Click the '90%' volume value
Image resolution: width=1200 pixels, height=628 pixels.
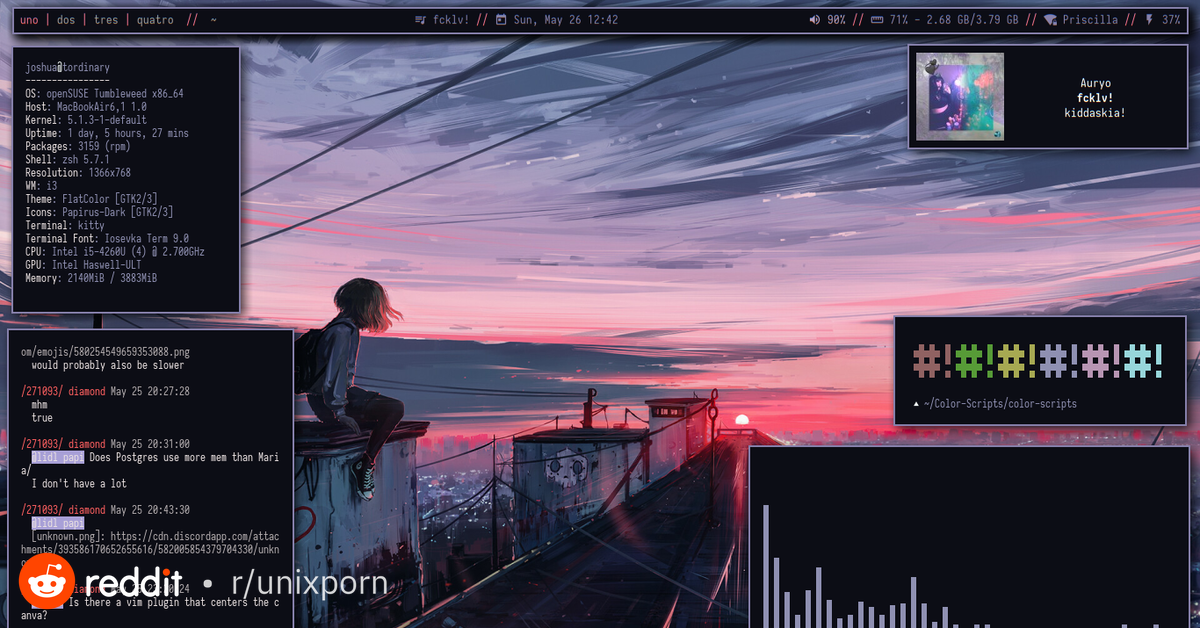pos(836,20)
